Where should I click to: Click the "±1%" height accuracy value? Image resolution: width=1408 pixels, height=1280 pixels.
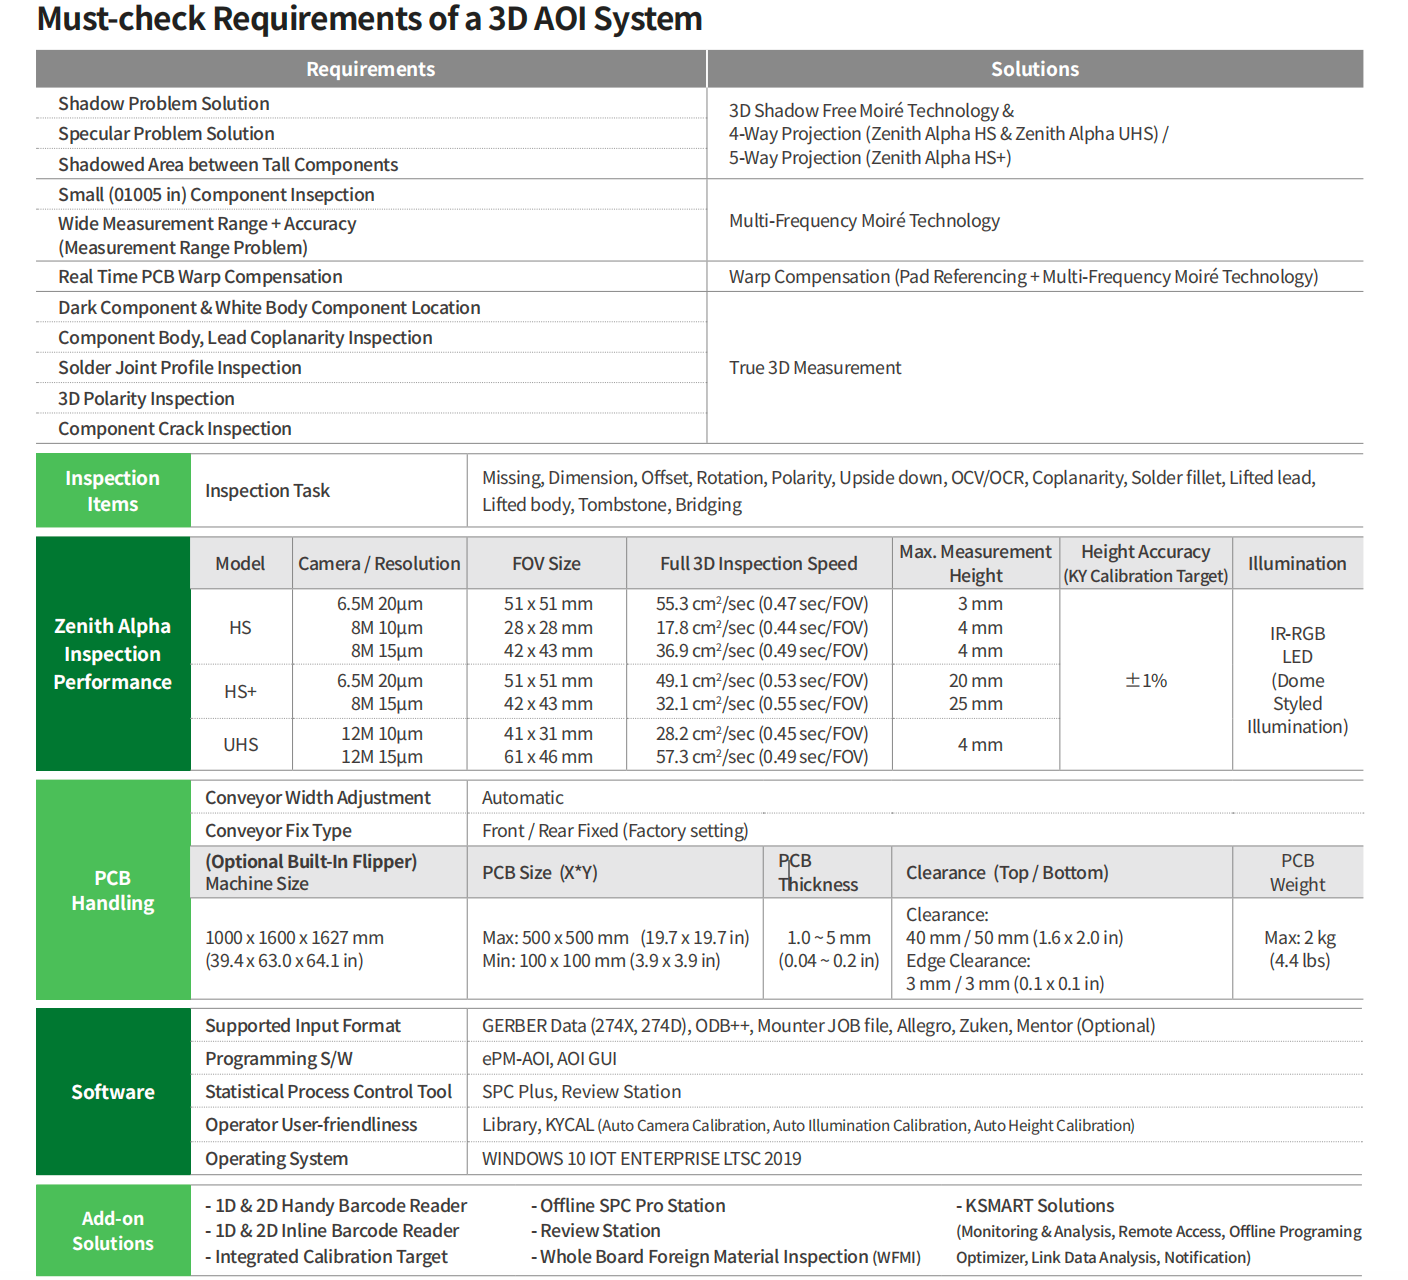click(x=1145, y=681)
